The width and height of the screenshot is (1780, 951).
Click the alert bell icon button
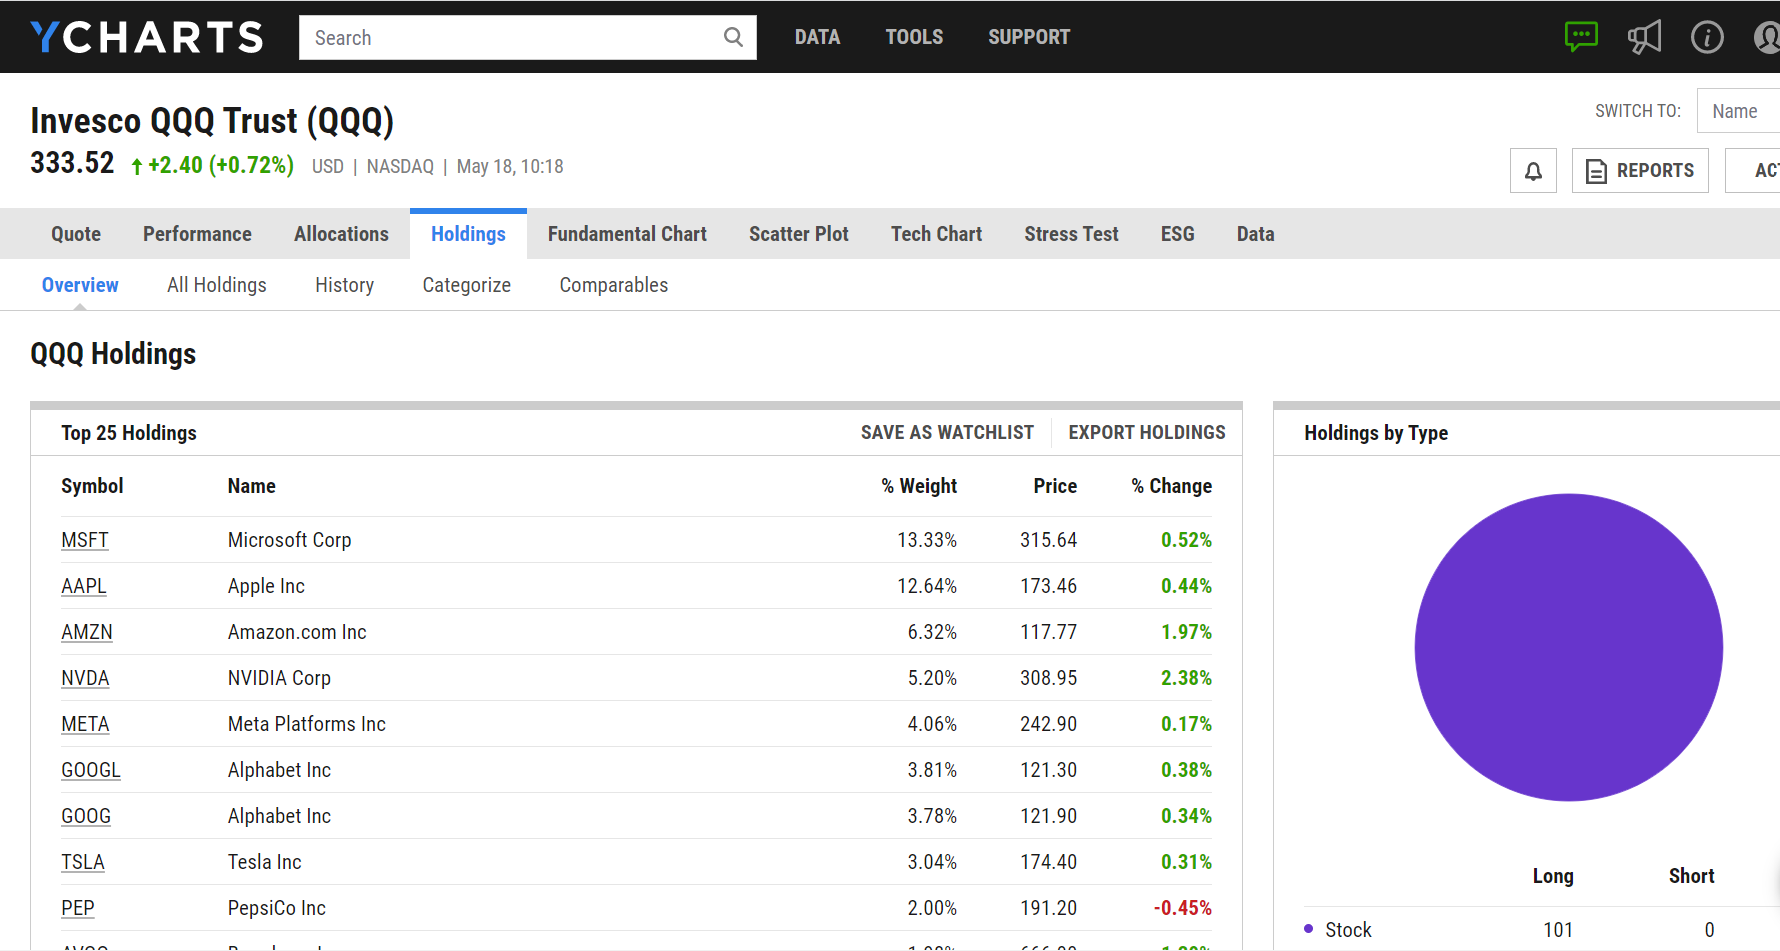click(x=1533, y=171)
